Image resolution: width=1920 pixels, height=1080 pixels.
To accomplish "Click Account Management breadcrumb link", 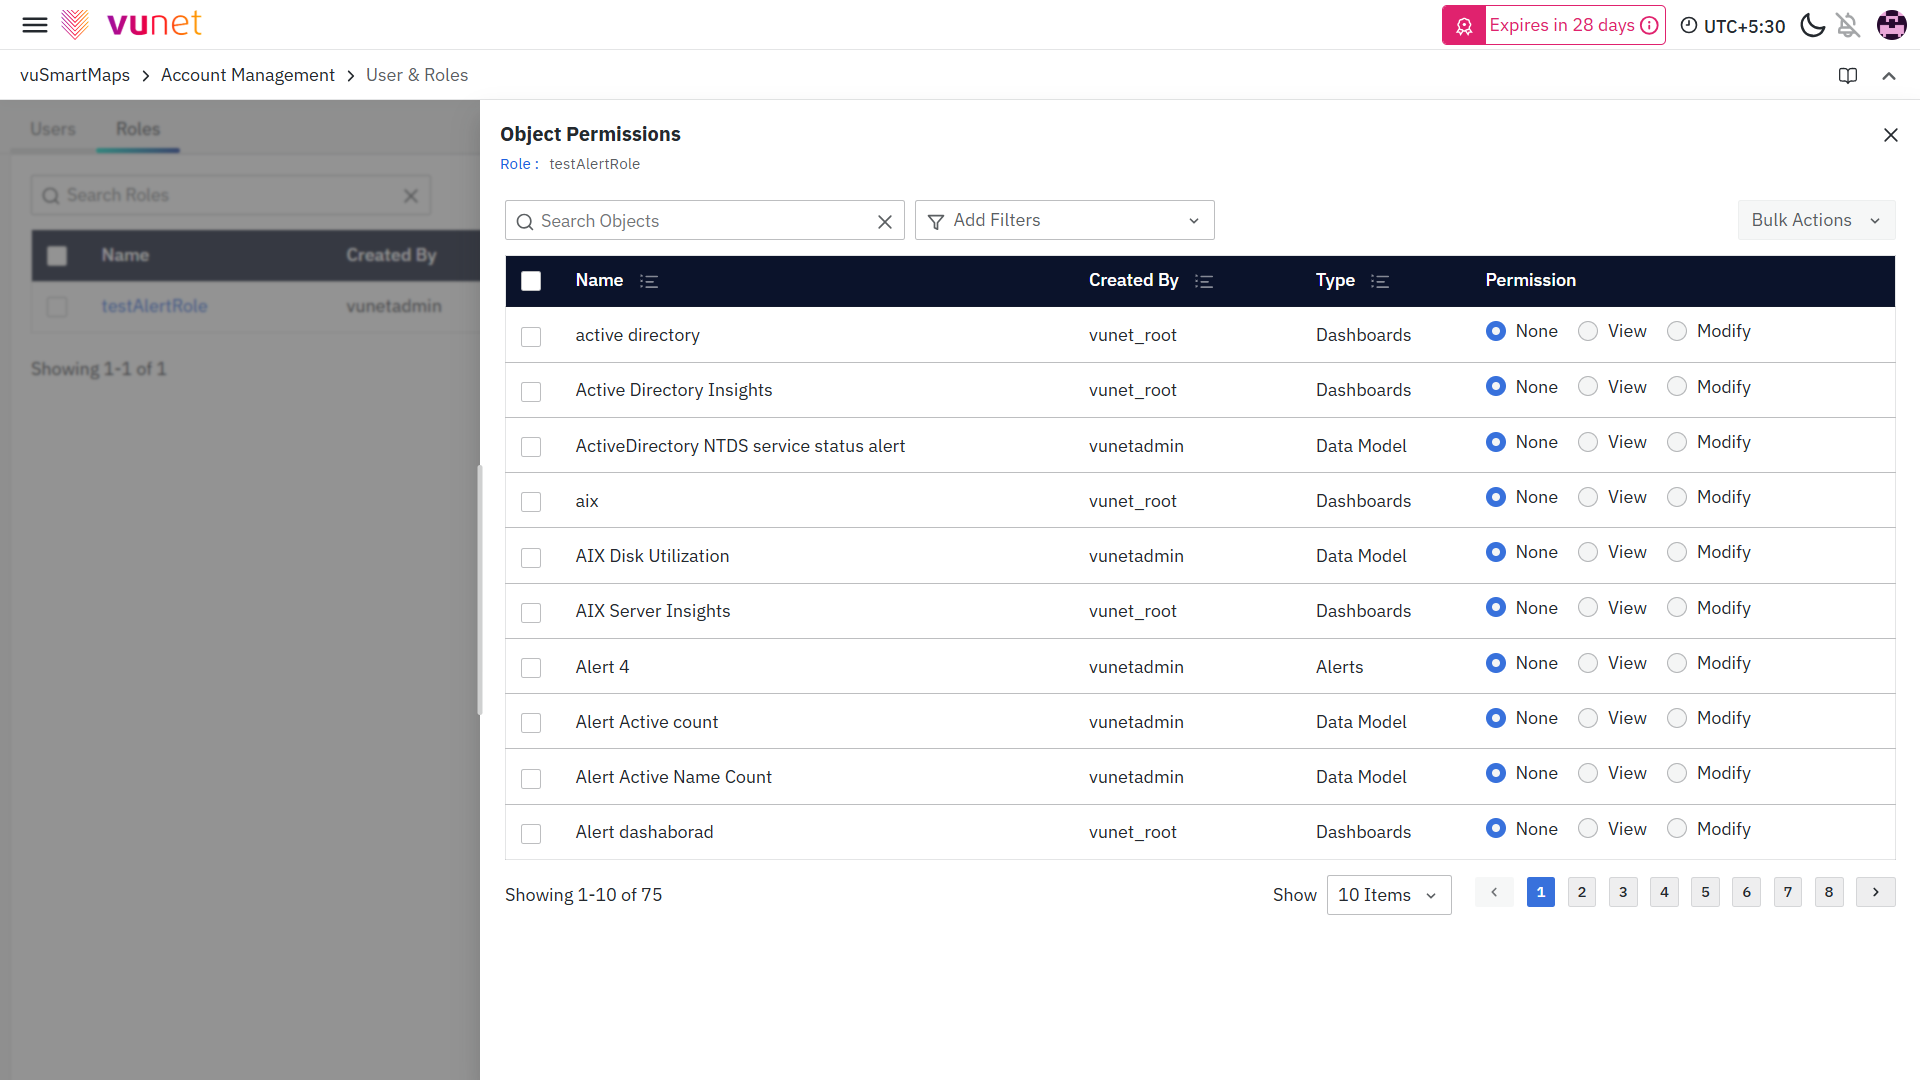I will point(247,75).
